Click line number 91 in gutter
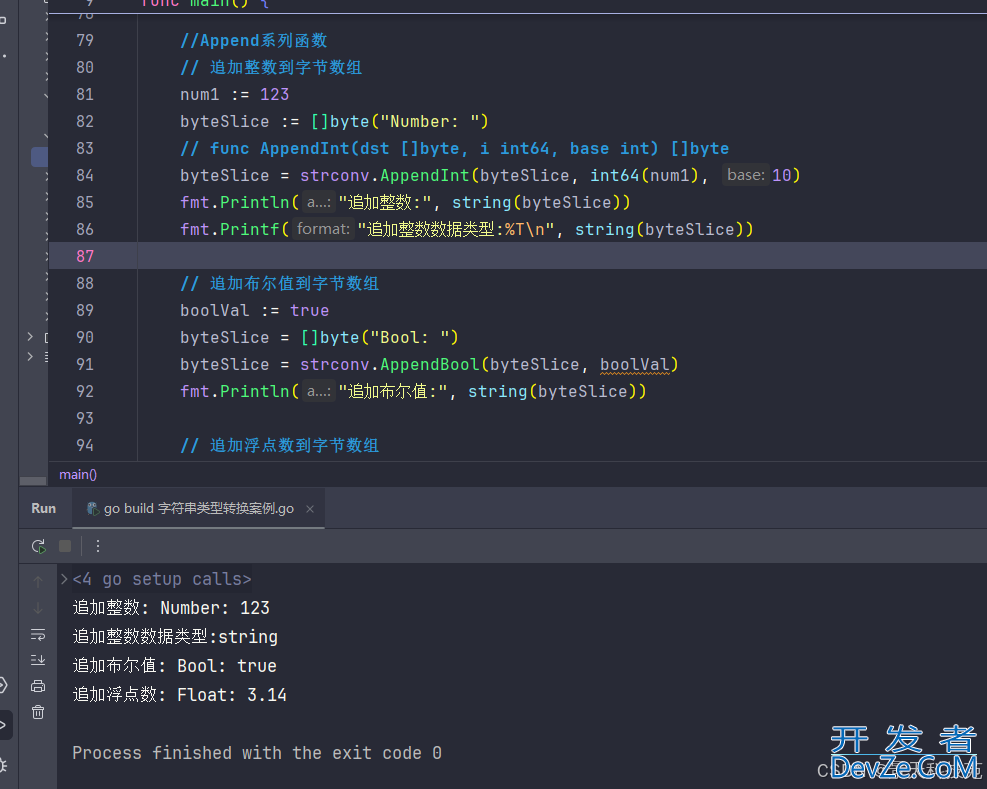987x789 pixels. [85, 365]
